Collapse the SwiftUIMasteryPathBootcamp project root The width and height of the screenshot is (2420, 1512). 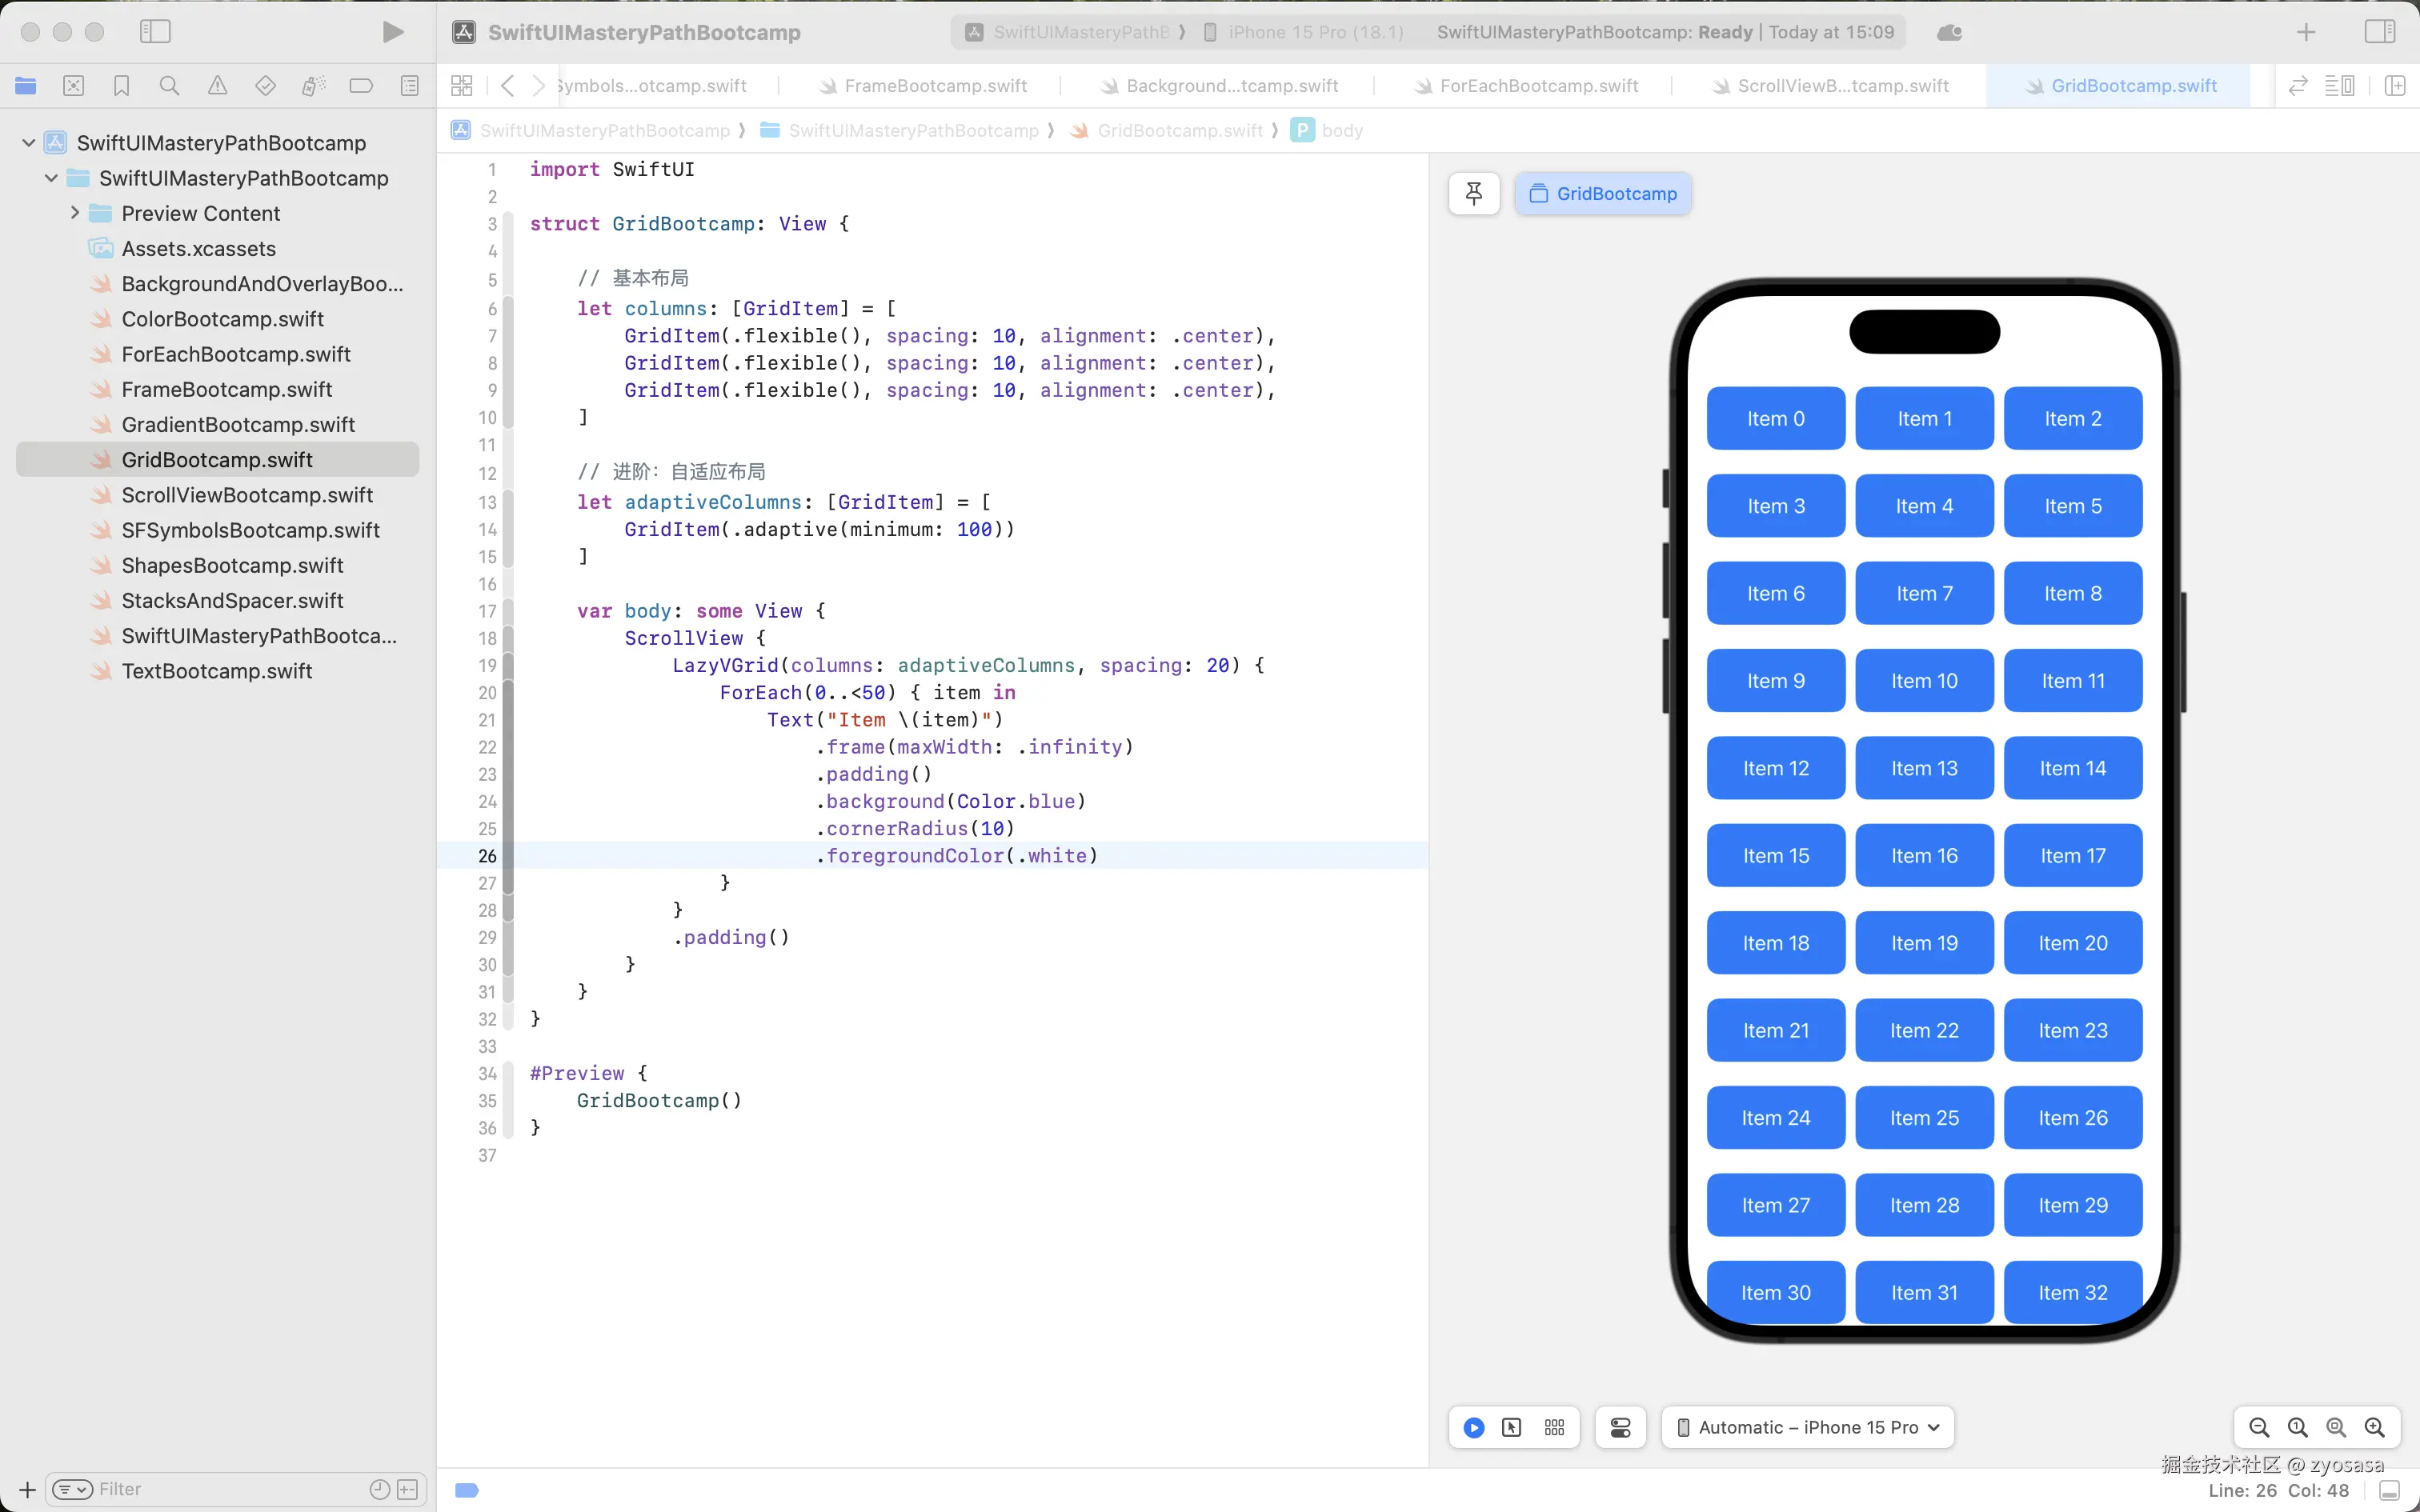pyautogui.click(x=29, y=143)
